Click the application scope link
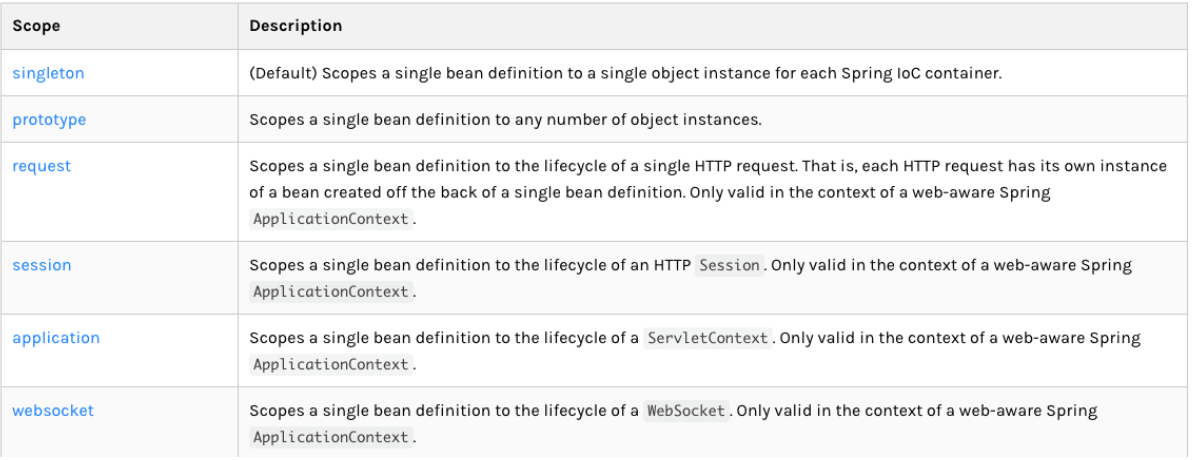The height and width of the screenshot is (460, 1192). point(56,338)
